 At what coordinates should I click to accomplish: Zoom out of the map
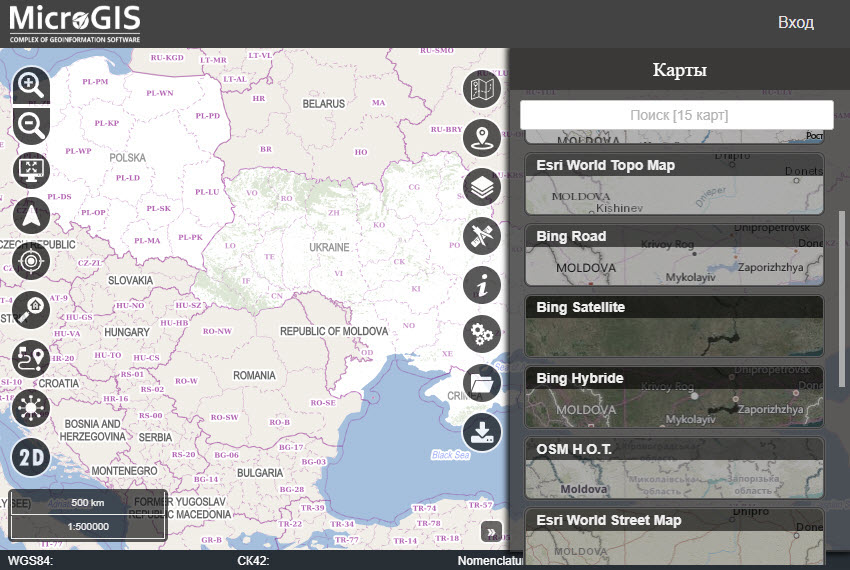(31, 126)
